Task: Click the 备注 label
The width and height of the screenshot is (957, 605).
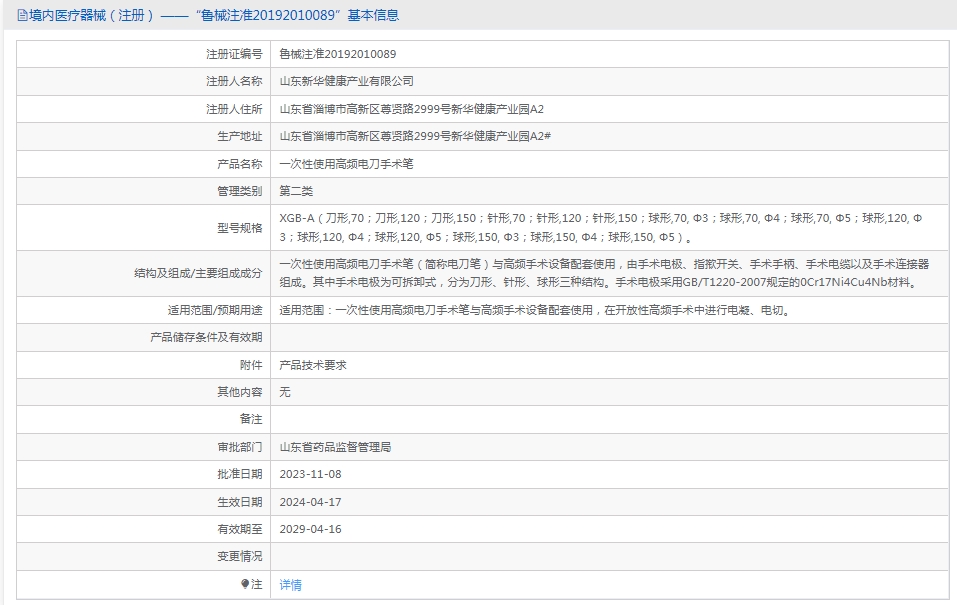Action: tap(251, 419)
